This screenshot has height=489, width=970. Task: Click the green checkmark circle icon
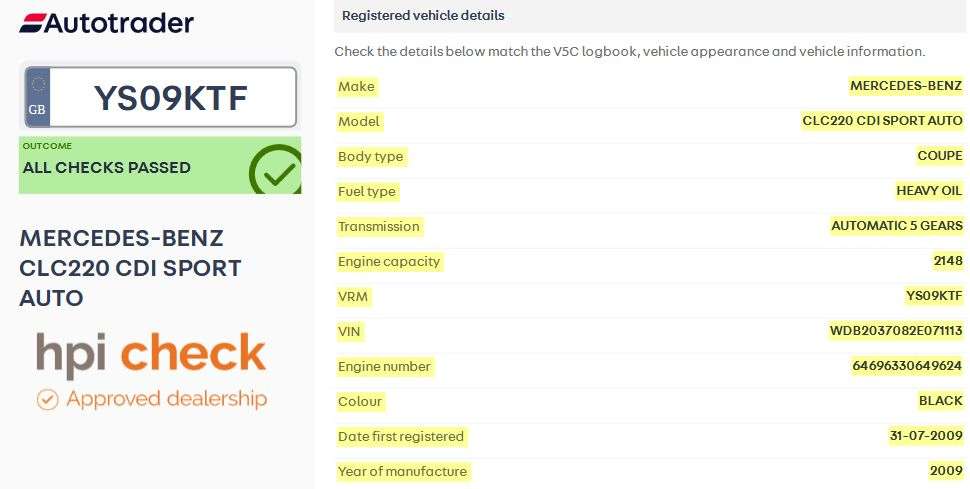point(275,170)
